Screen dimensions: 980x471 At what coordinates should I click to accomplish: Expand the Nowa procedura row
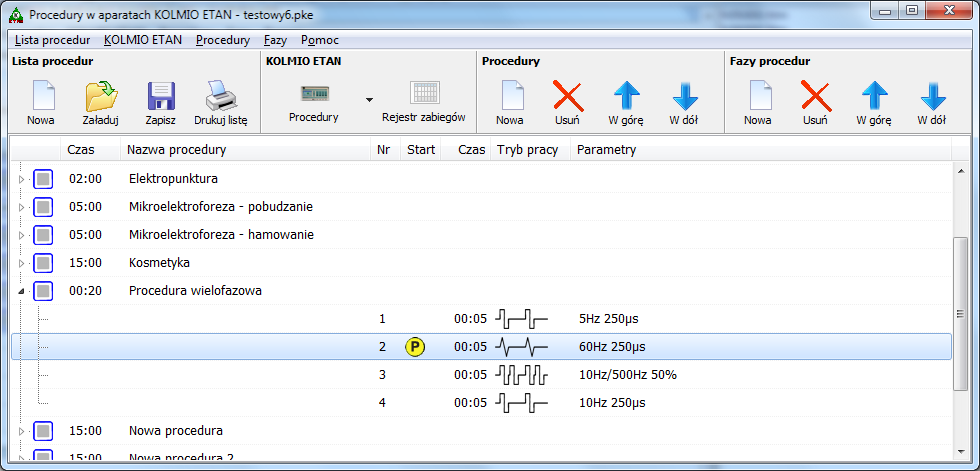(22, 431)
